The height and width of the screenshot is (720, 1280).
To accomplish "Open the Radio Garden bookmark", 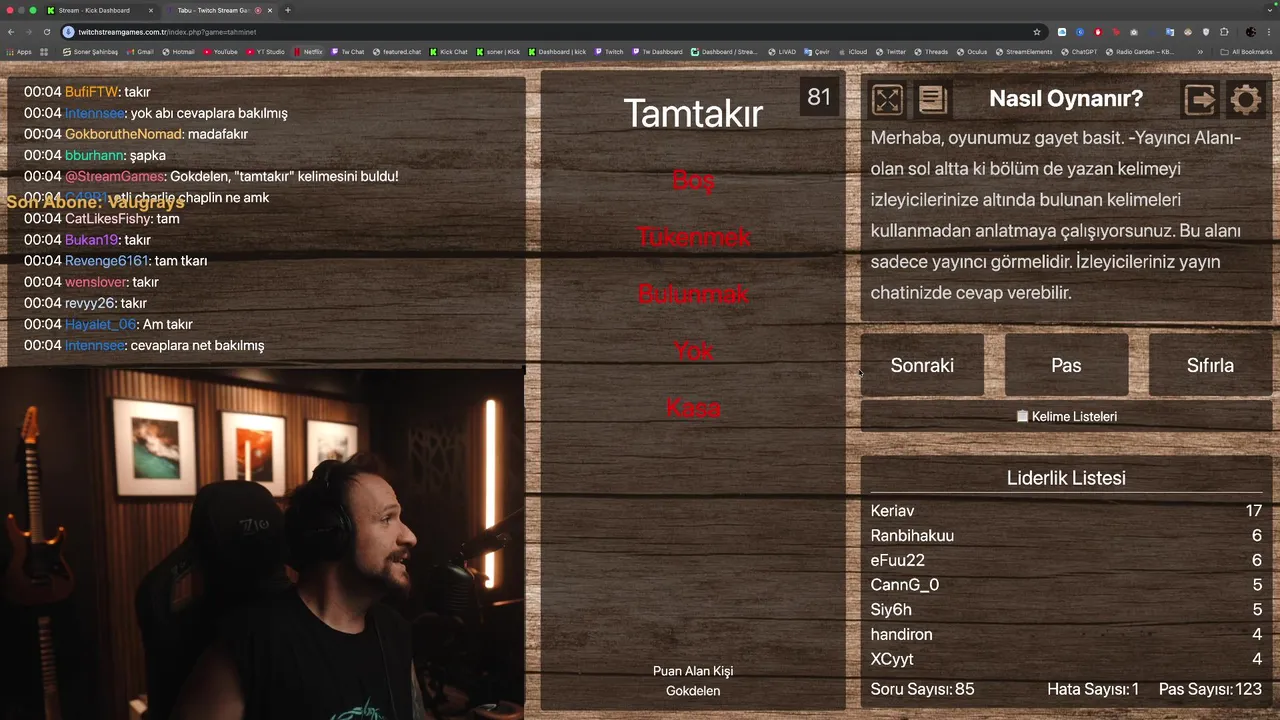I will coord(1139,51).
